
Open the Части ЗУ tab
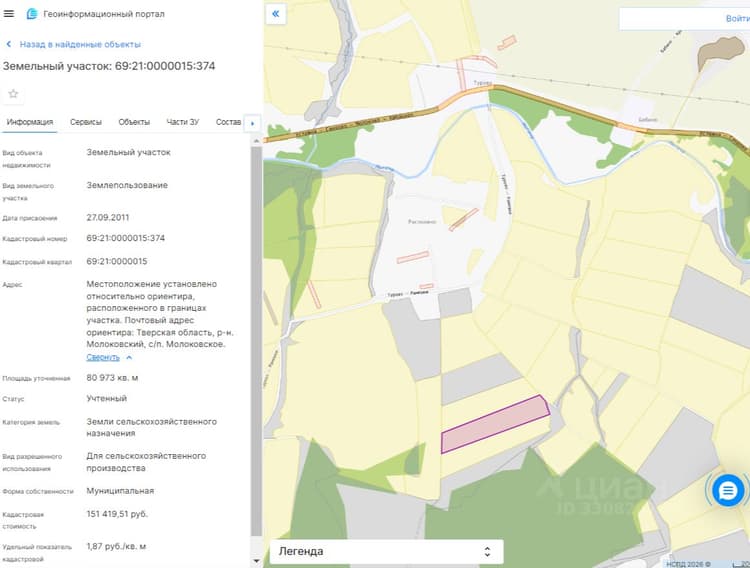point(183,122)
